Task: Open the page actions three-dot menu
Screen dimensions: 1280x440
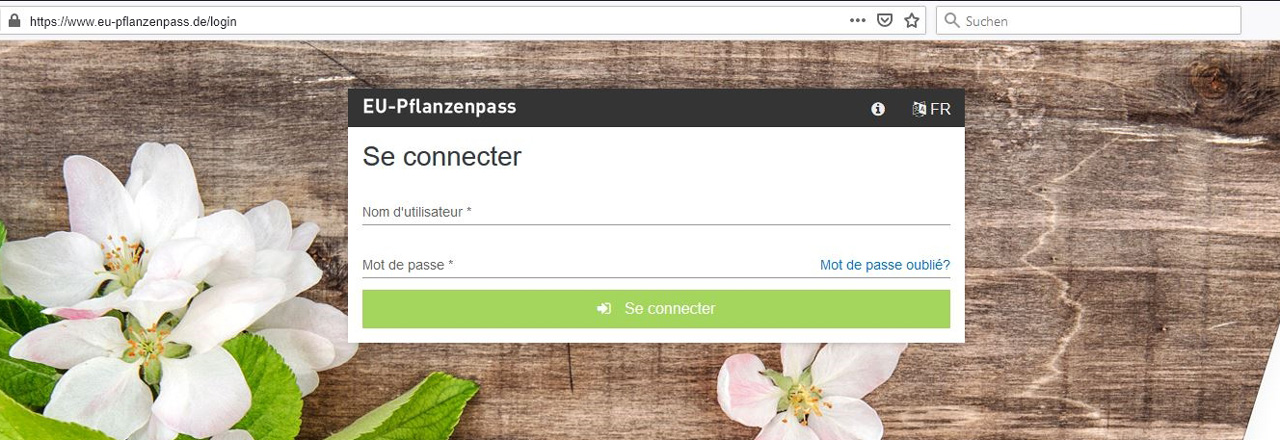Action: [858, 20]
